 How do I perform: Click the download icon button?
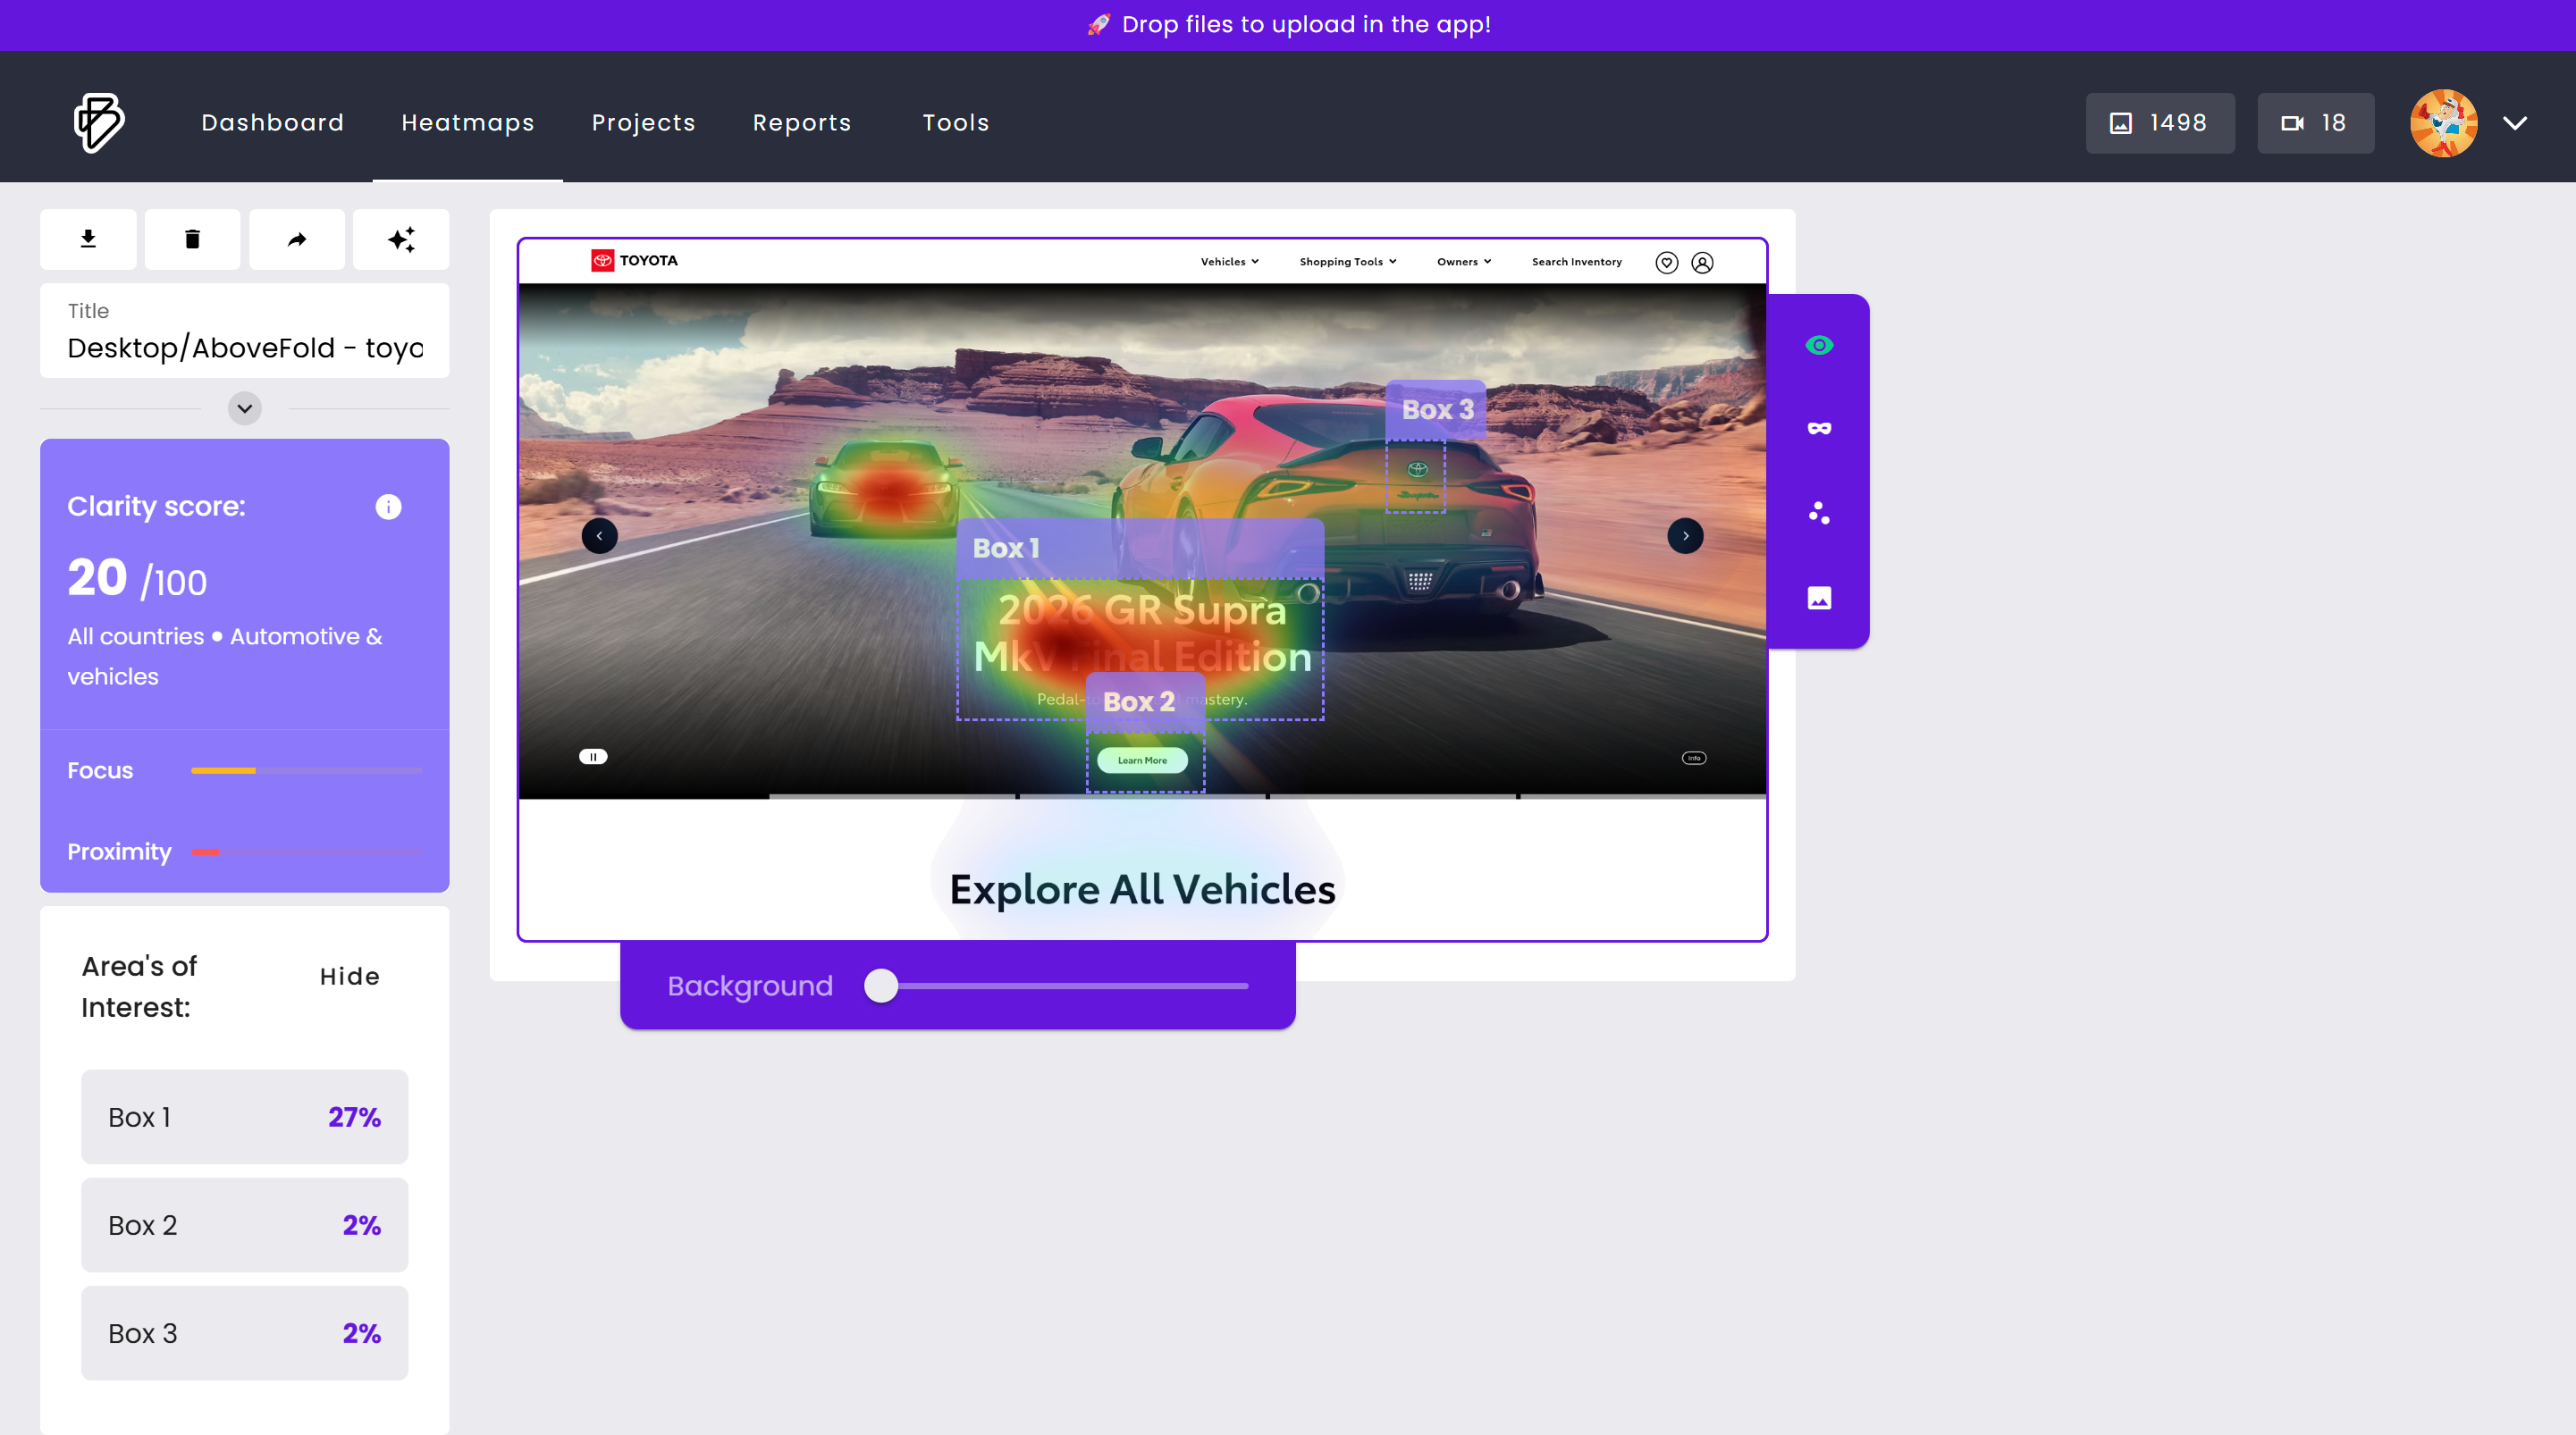88,239
